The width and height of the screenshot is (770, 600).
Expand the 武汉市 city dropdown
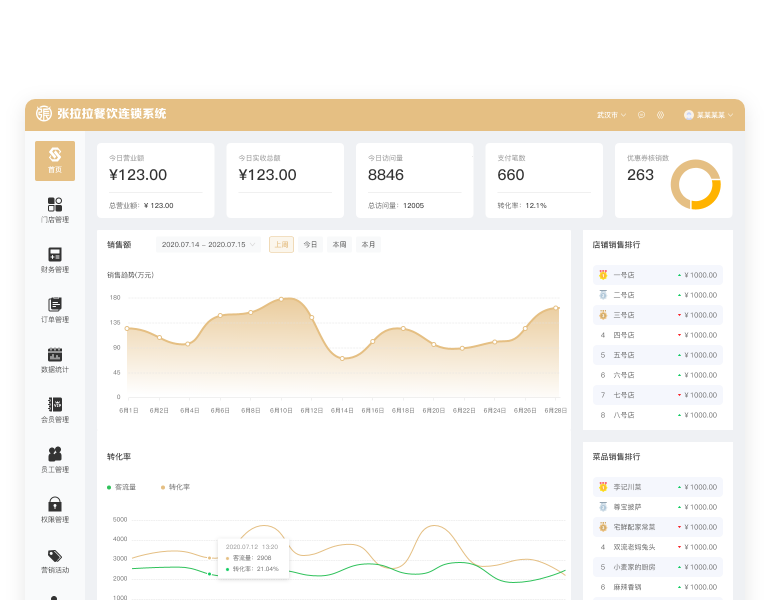pos(611,115)
